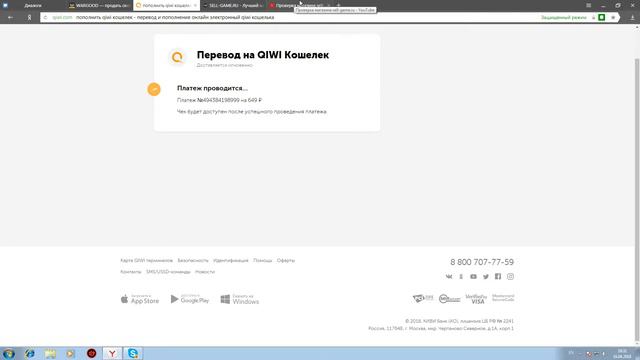Image resolution: width=640 pixels, height=360 pixels.
Task: Open Windows Explorer folder on taskbar
Action: point(50,353)
